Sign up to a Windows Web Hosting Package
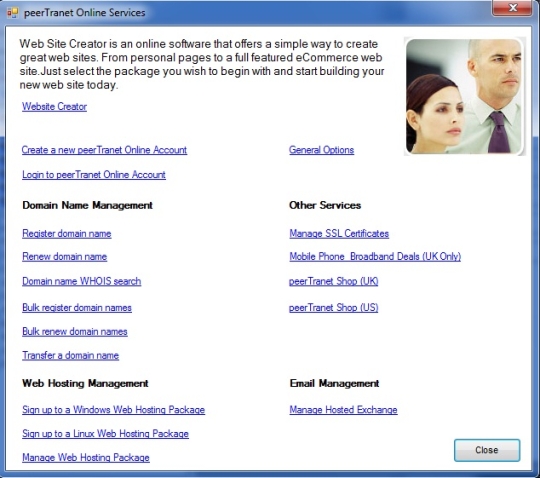 pyautogui.click(x=114, y=410)
